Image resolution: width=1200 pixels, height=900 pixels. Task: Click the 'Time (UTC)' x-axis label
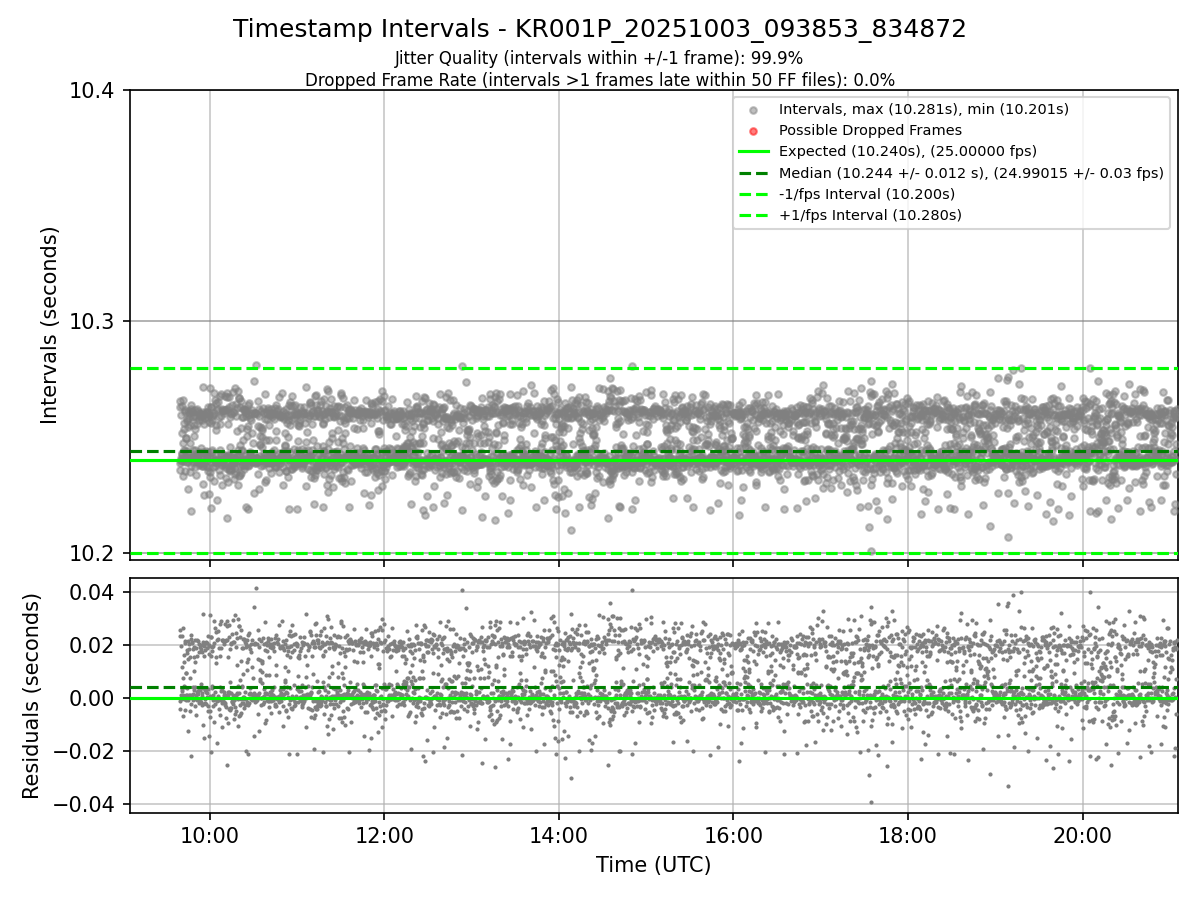point(653,865)
